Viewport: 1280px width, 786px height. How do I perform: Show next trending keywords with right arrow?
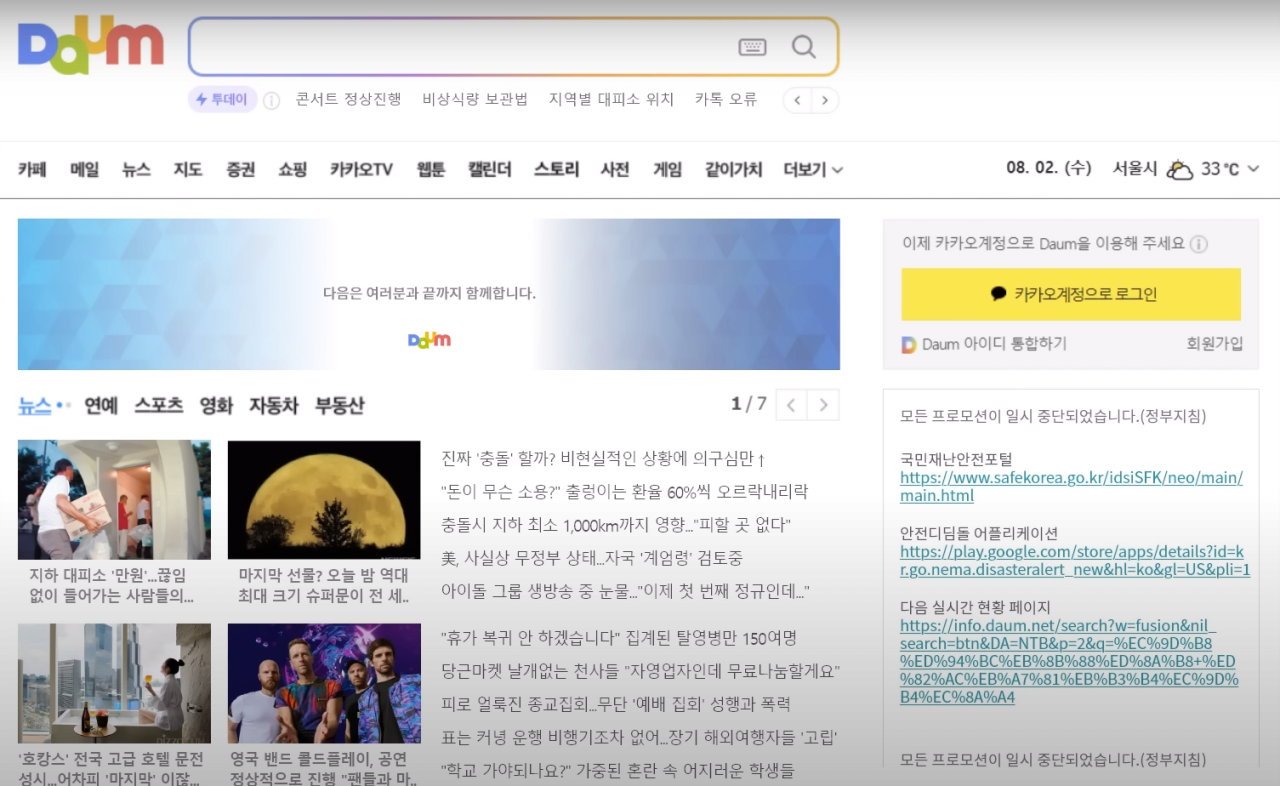tap(825, 100)
